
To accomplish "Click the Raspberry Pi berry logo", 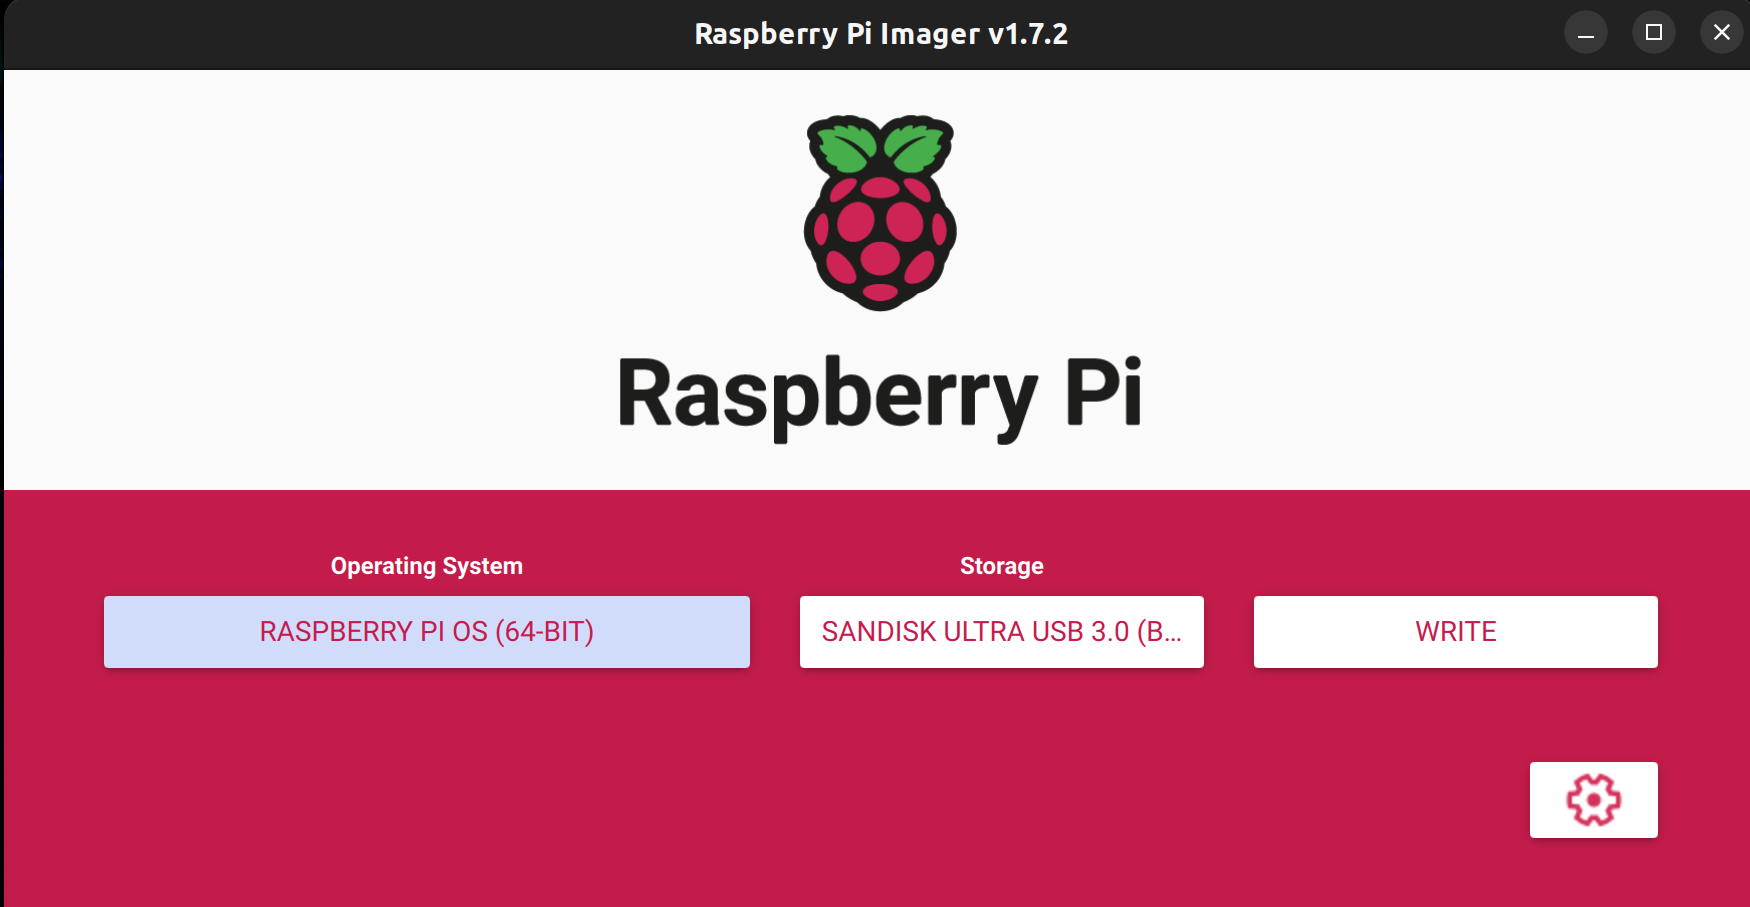I will [880, 213].
